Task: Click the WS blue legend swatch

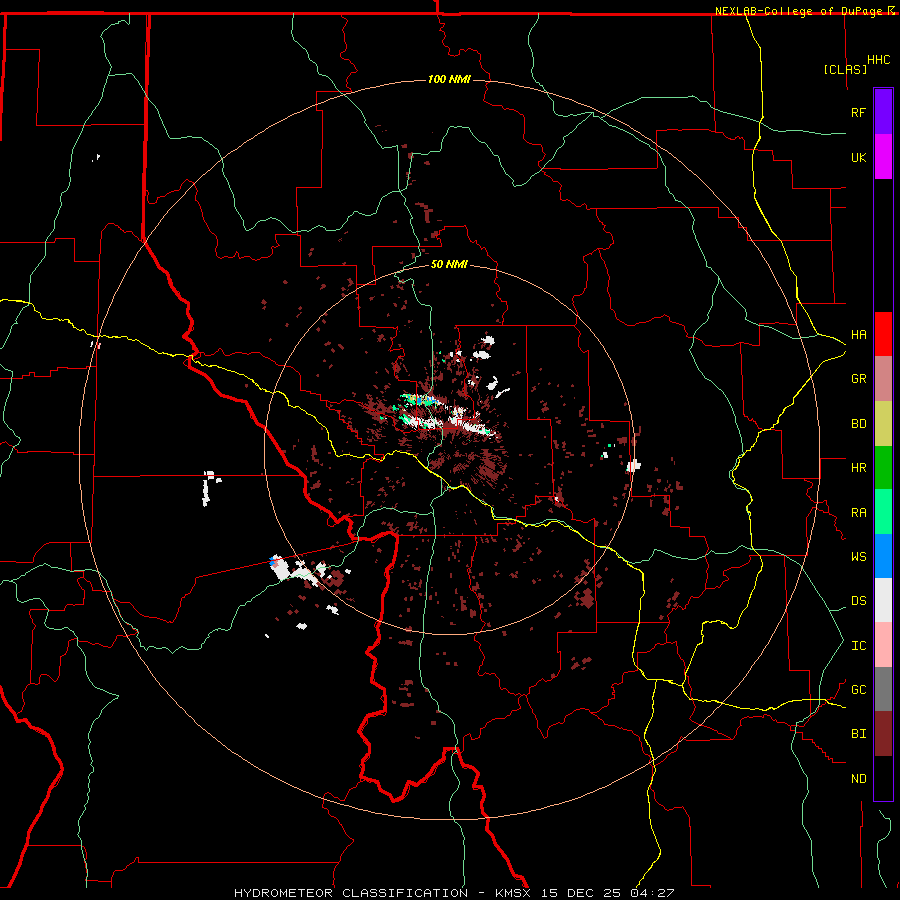Action: (883, 556)
